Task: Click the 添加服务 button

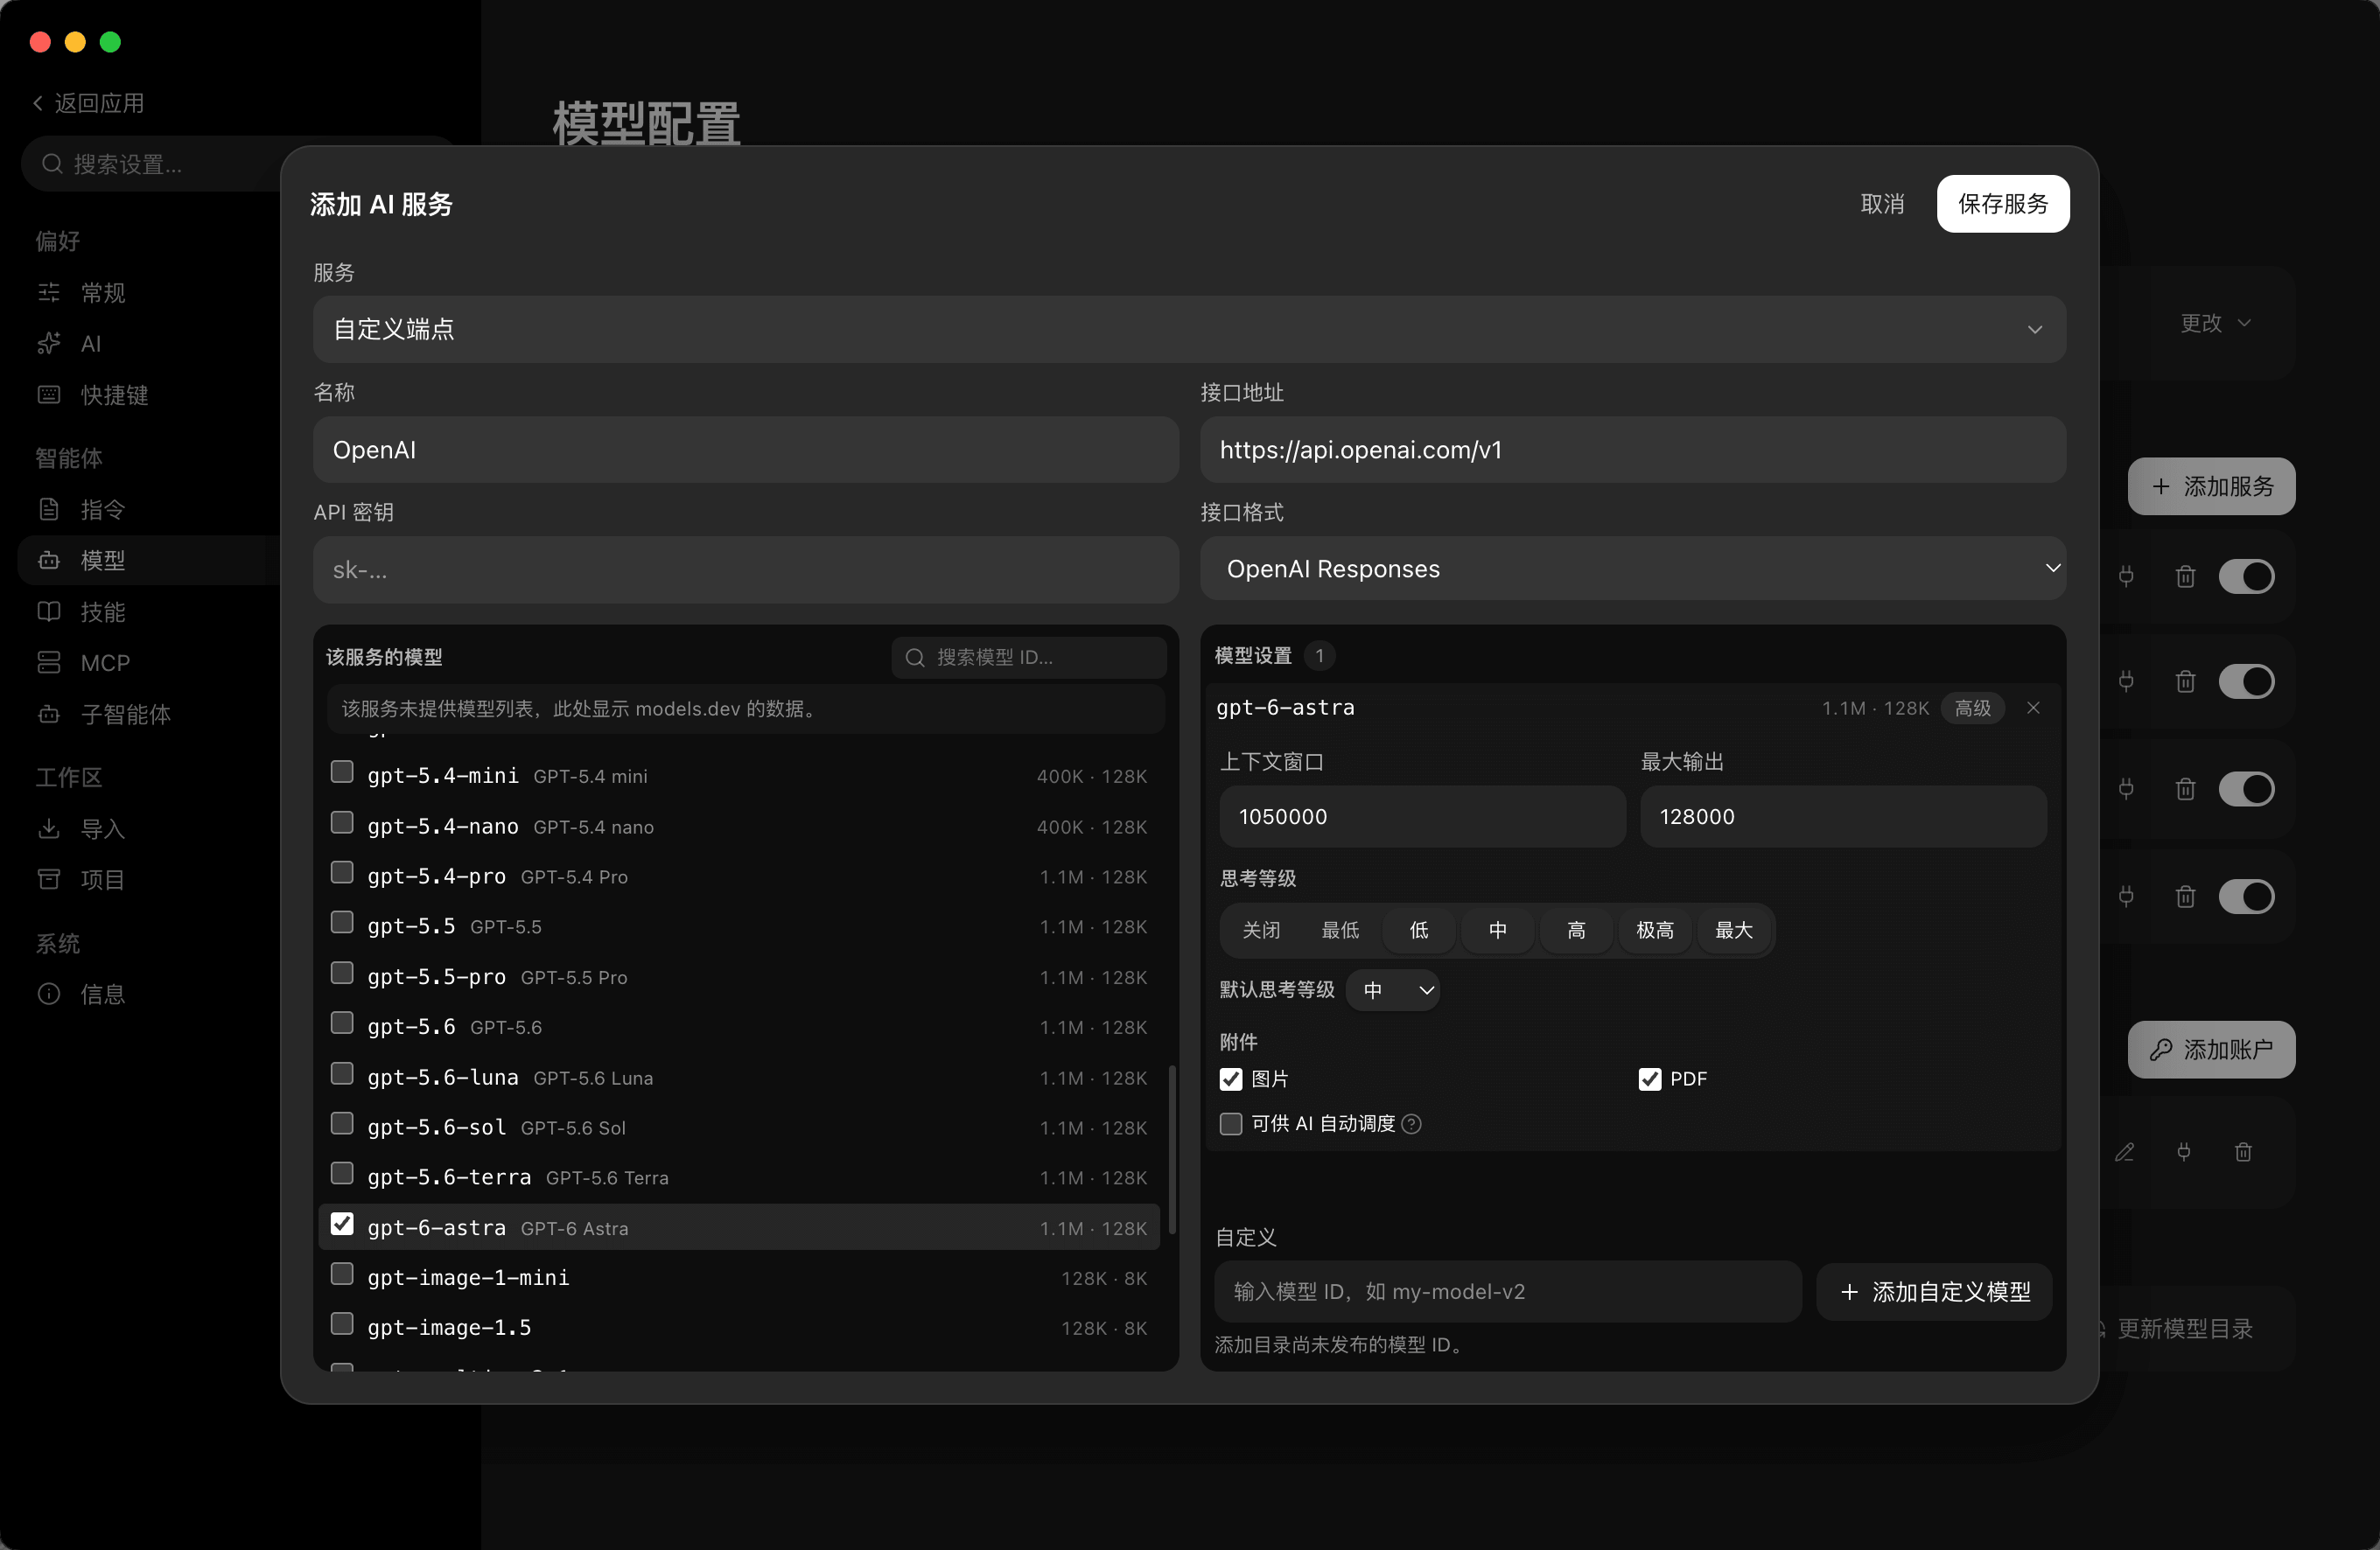Action: click(2211, 486)
